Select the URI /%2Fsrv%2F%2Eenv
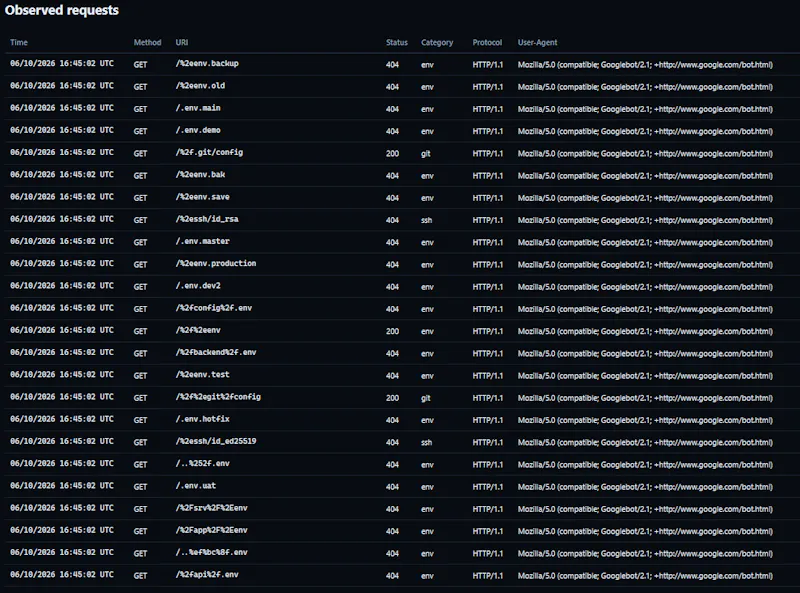Viewport: 800px width, 593px height. (211, 508)
